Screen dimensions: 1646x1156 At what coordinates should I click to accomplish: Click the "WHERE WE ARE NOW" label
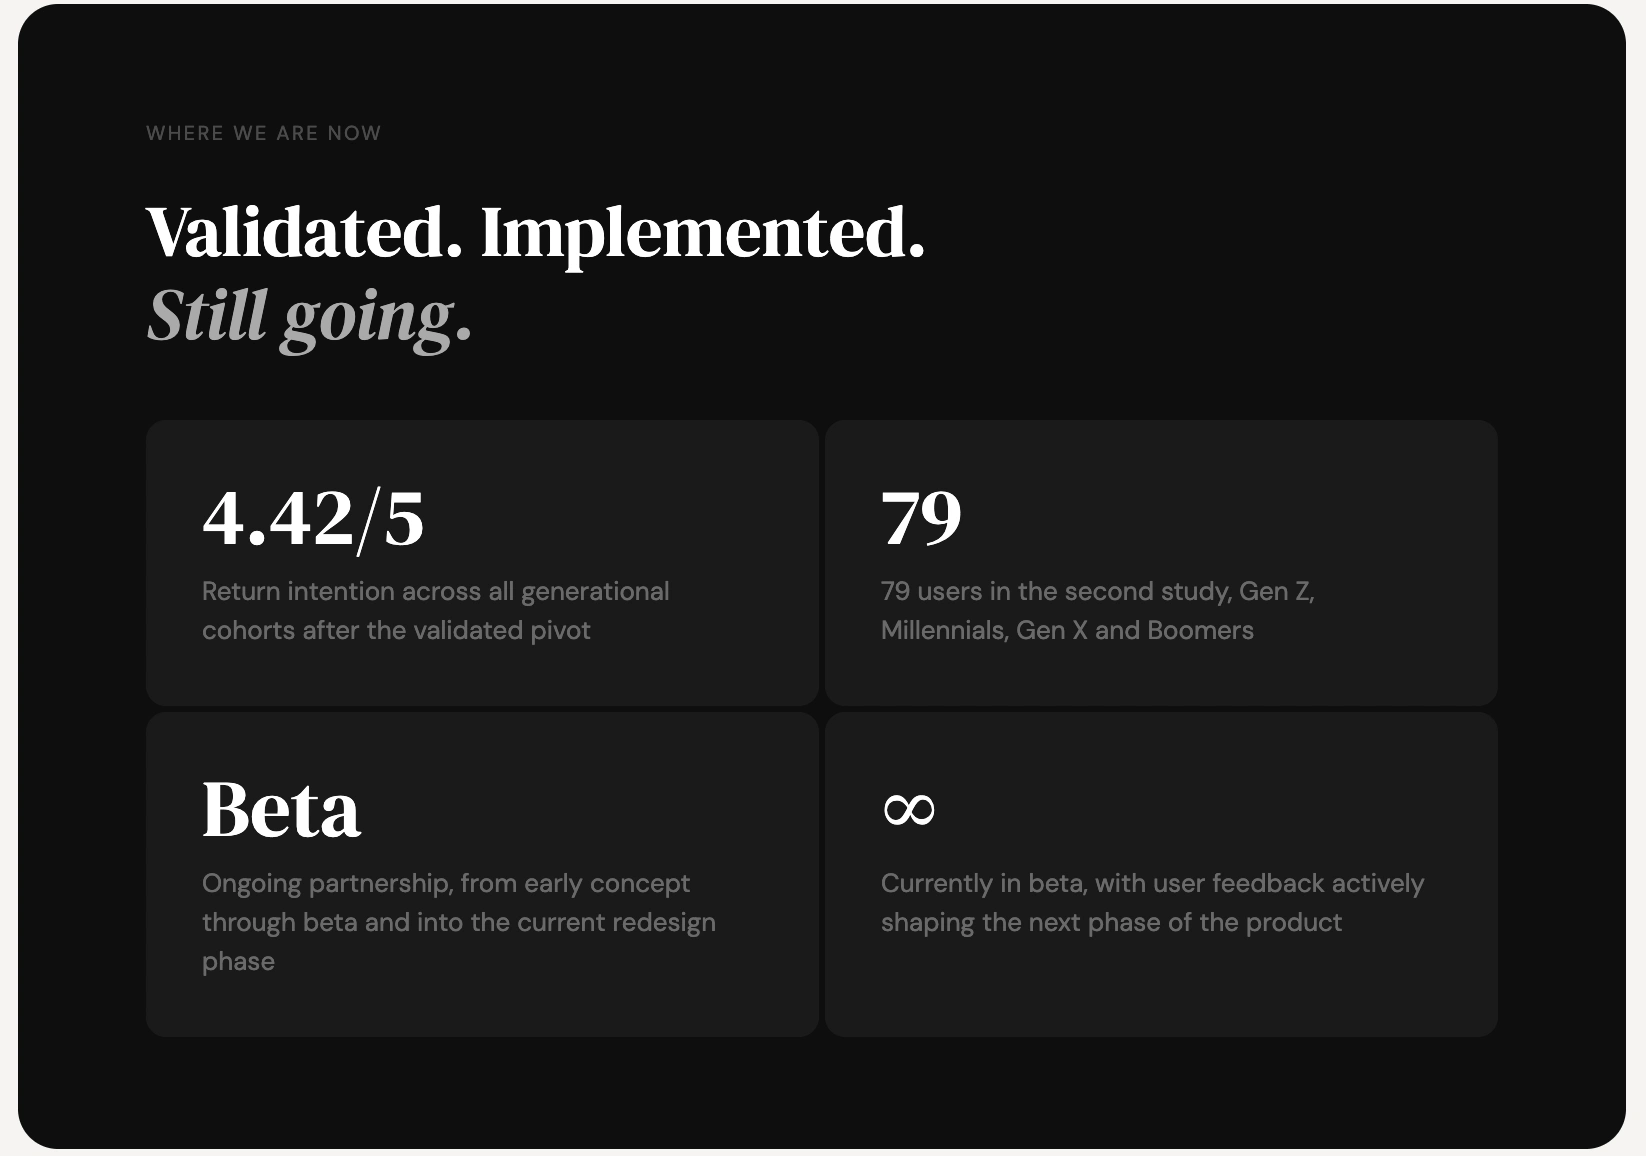[x=263, y=133]
